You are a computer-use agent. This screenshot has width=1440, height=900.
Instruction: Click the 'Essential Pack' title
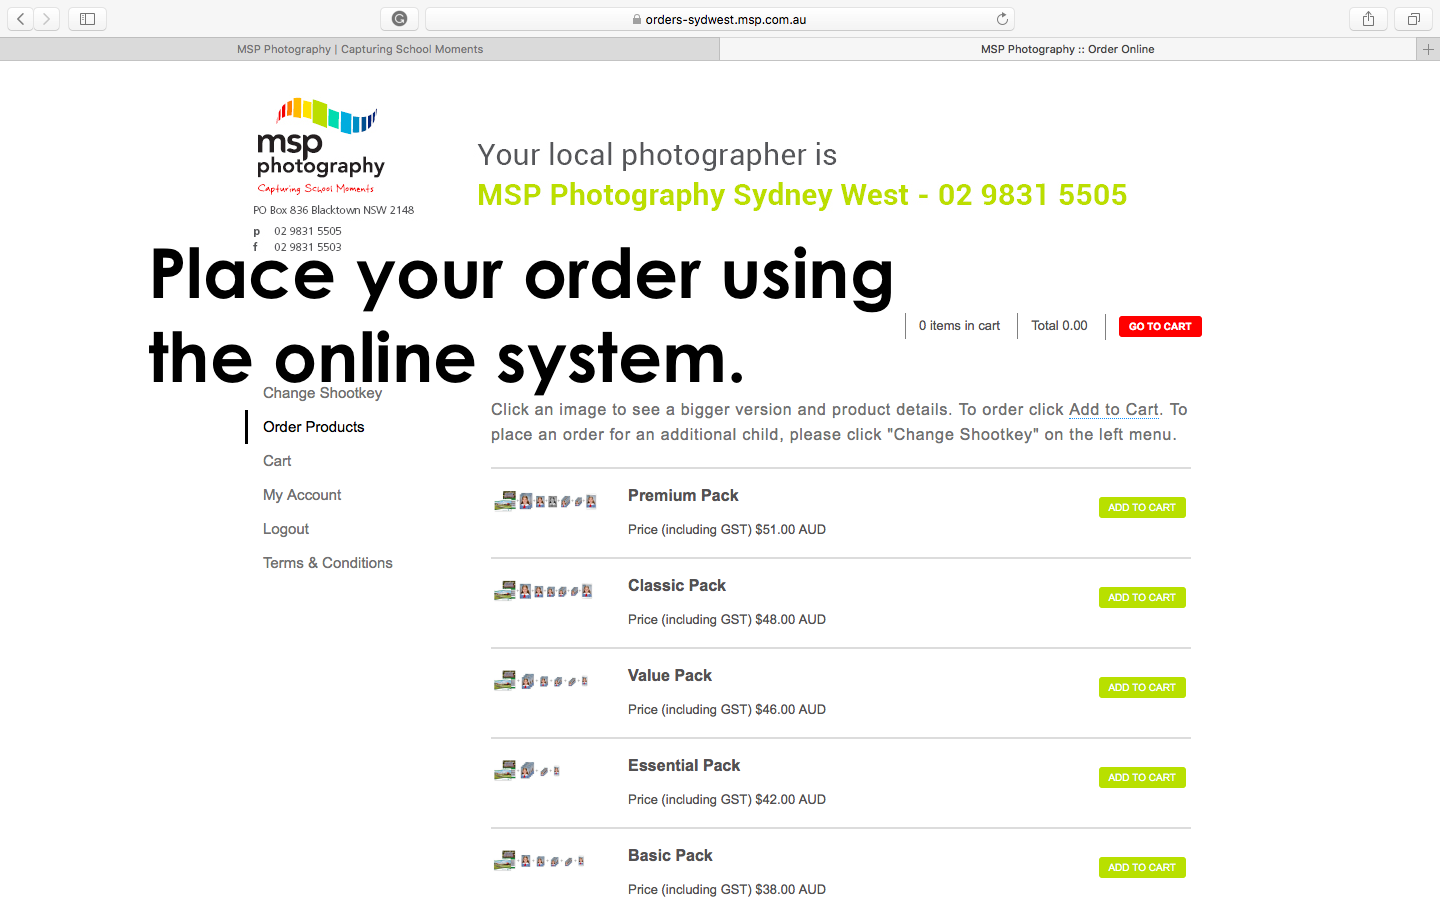(684, 765)
